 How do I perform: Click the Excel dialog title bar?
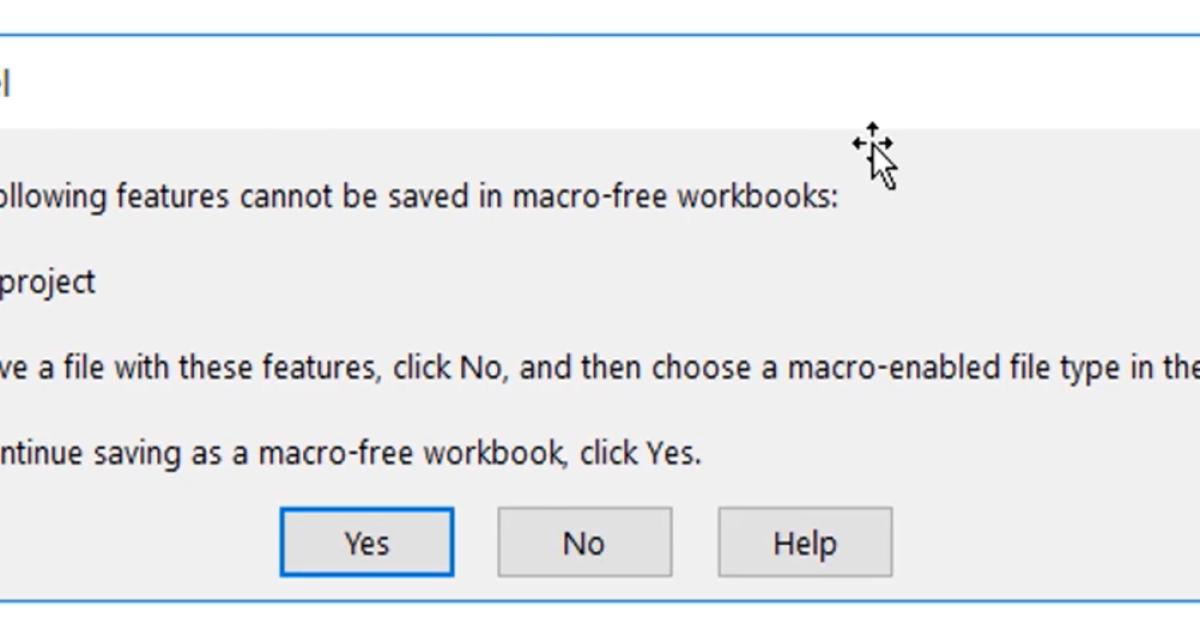point(400,80)
